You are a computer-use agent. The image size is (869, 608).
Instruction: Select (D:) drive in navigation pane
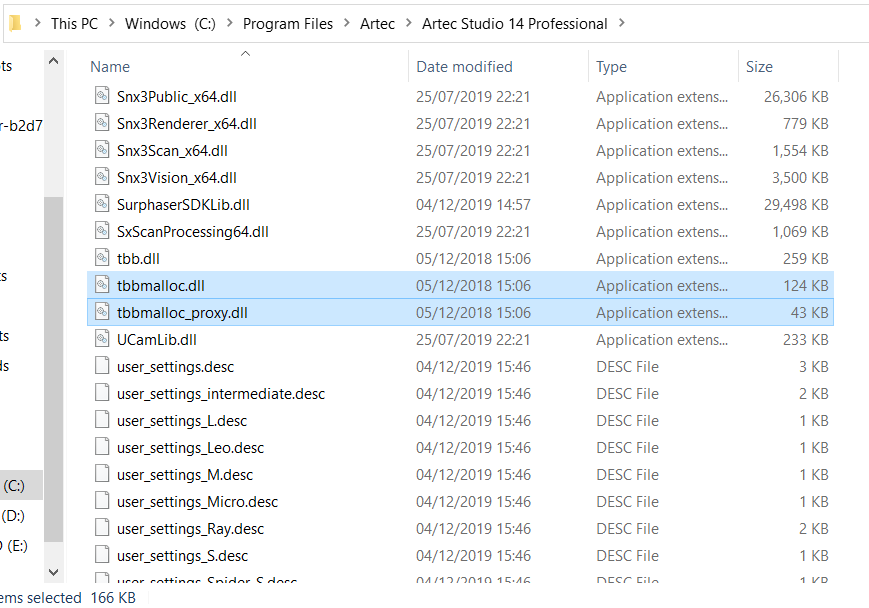(x=13, y=516)
